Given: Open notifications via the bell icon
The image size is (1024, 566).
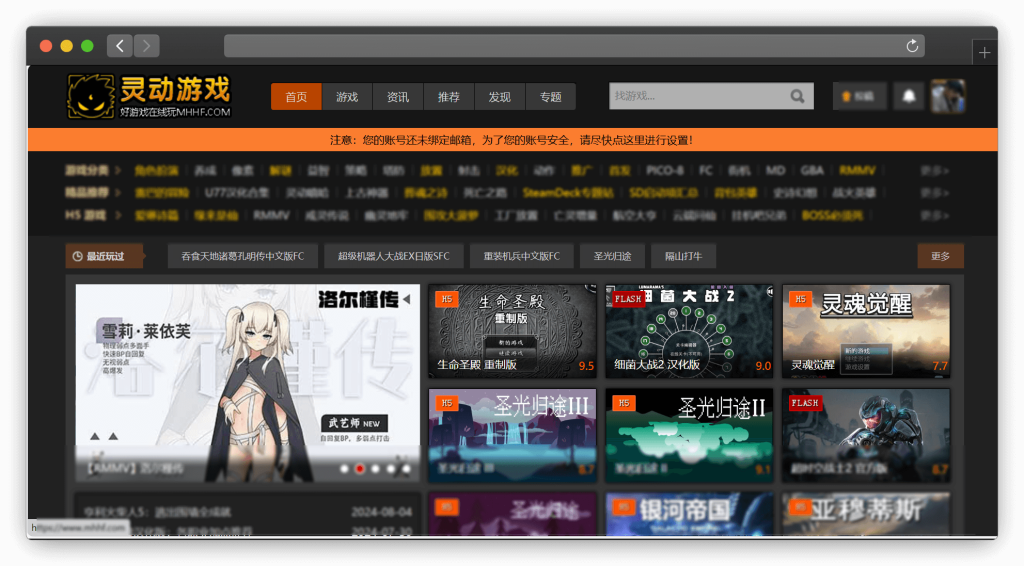Looking at the screenshot, I should [908, 96].
